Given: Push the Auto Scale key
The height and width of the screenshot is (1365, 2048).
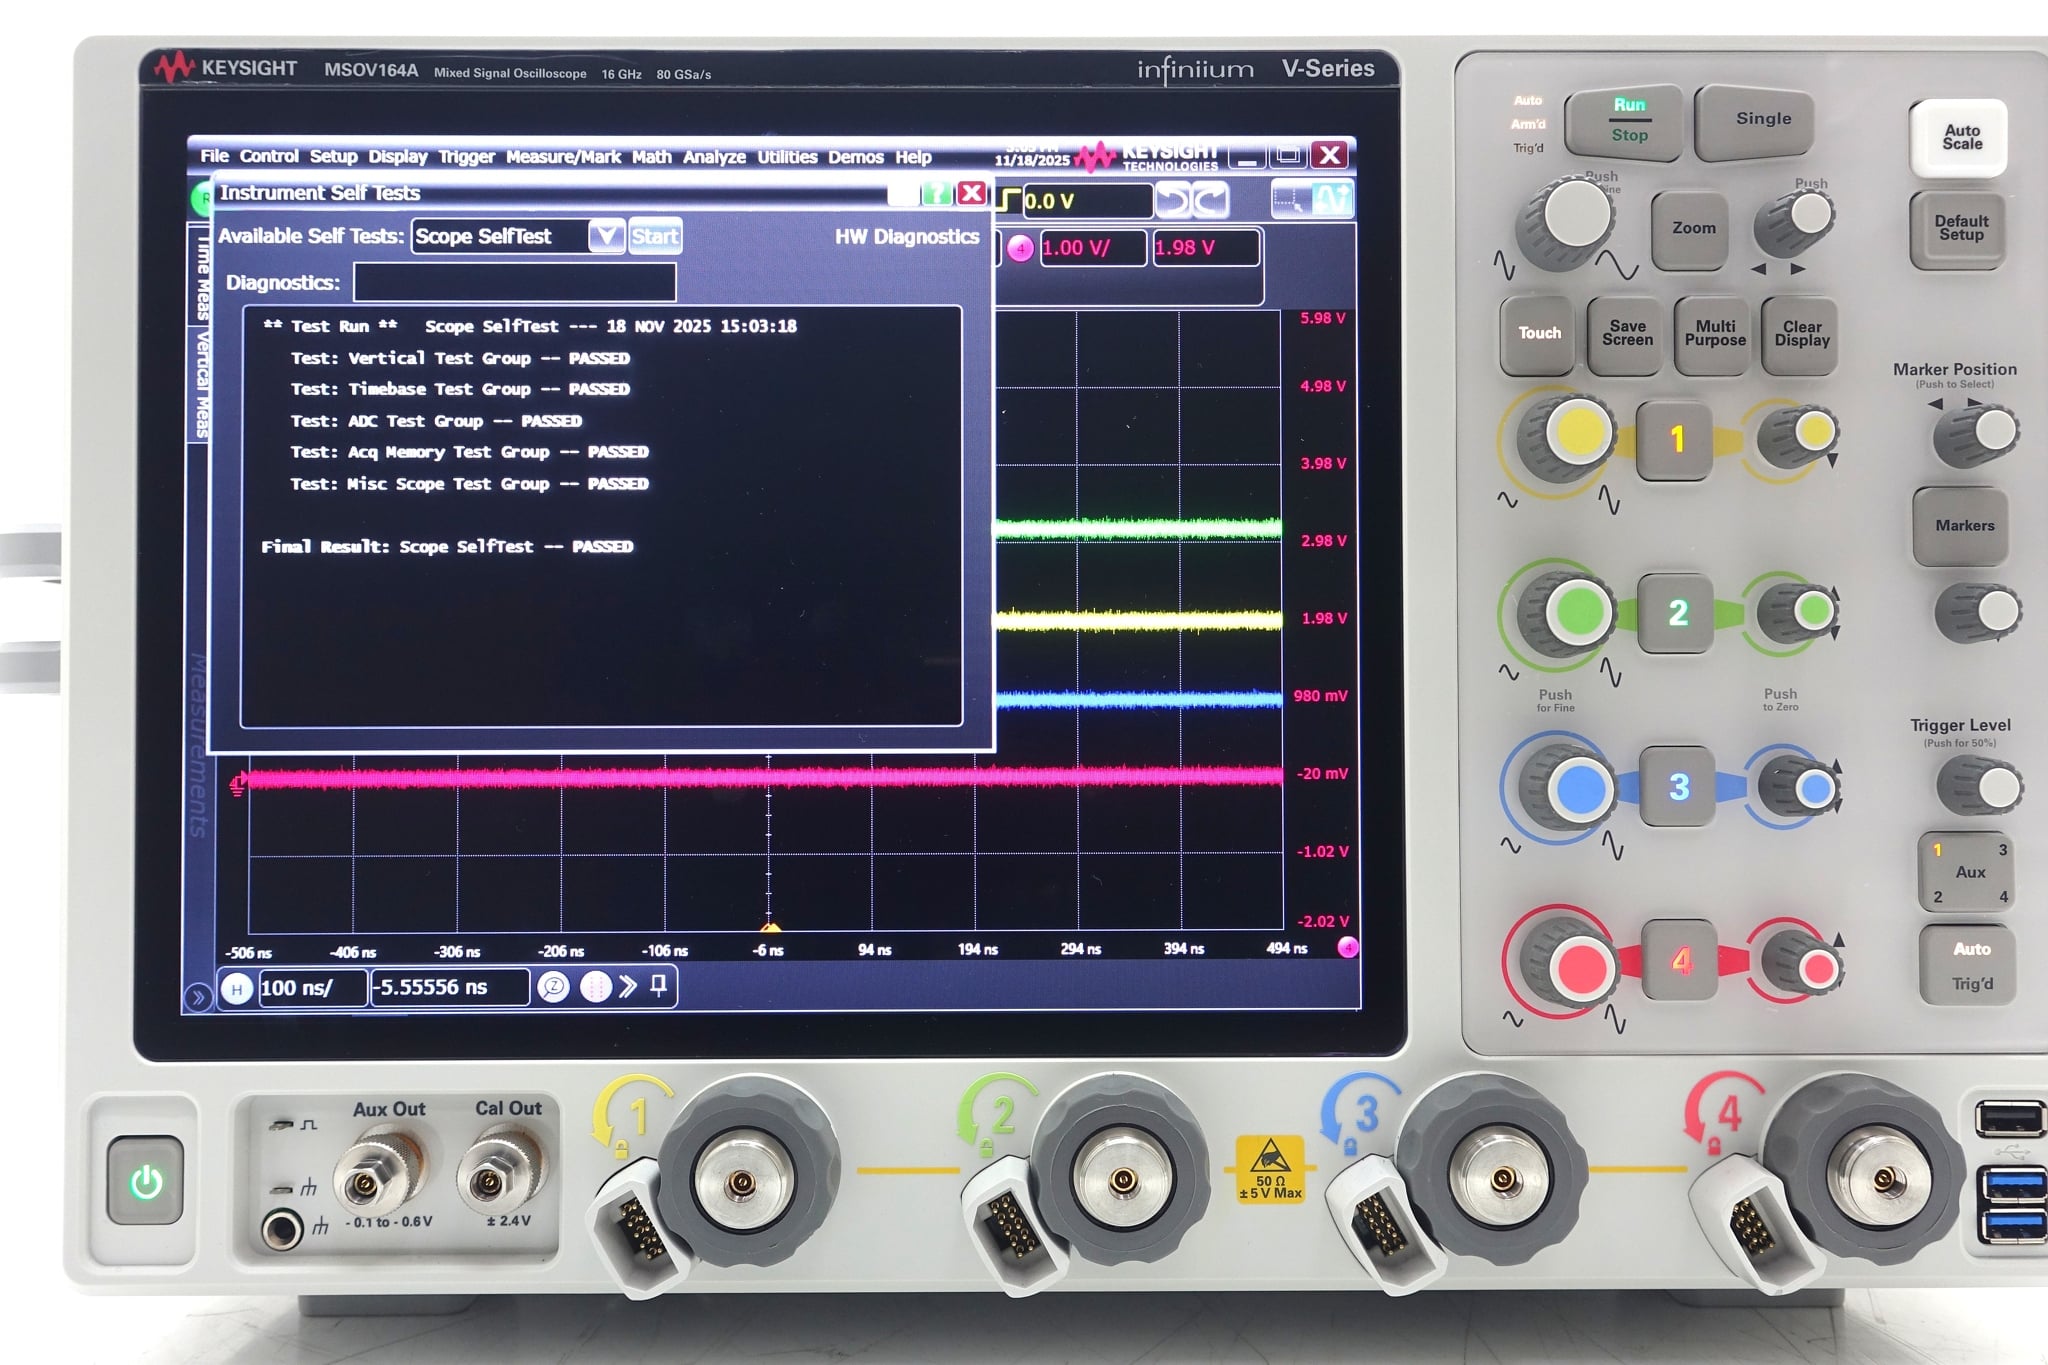Looking at the screenshot, I should [1959, 137].
